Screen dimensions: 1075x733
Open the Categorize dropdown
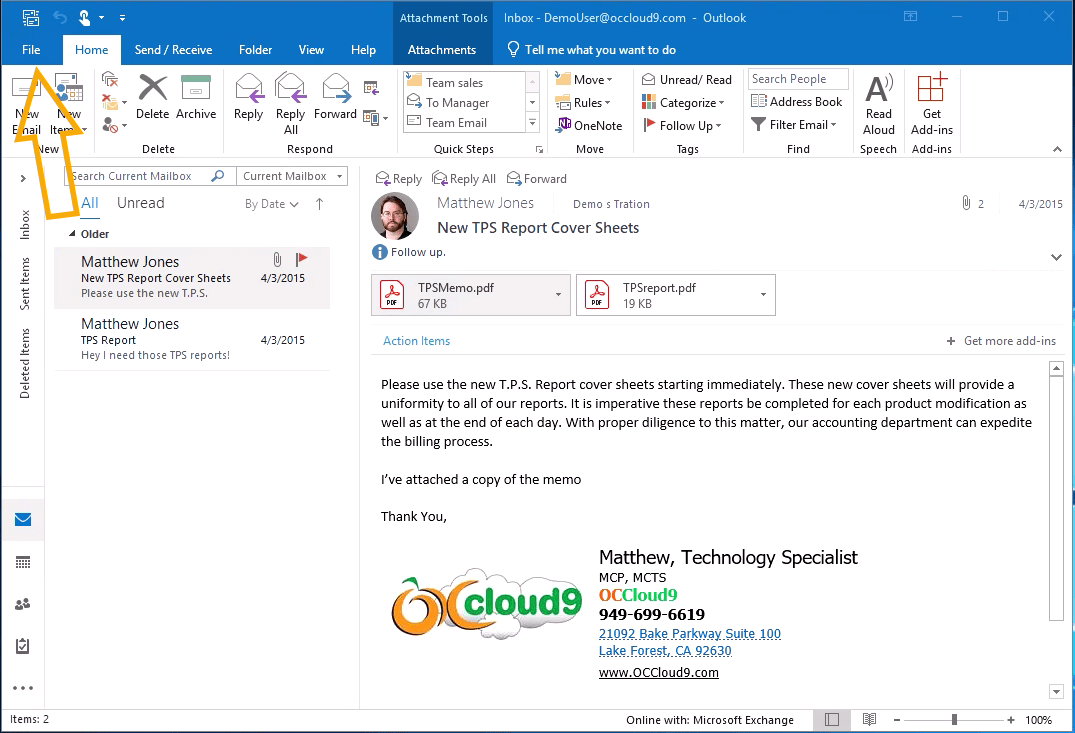pos(683,103)
